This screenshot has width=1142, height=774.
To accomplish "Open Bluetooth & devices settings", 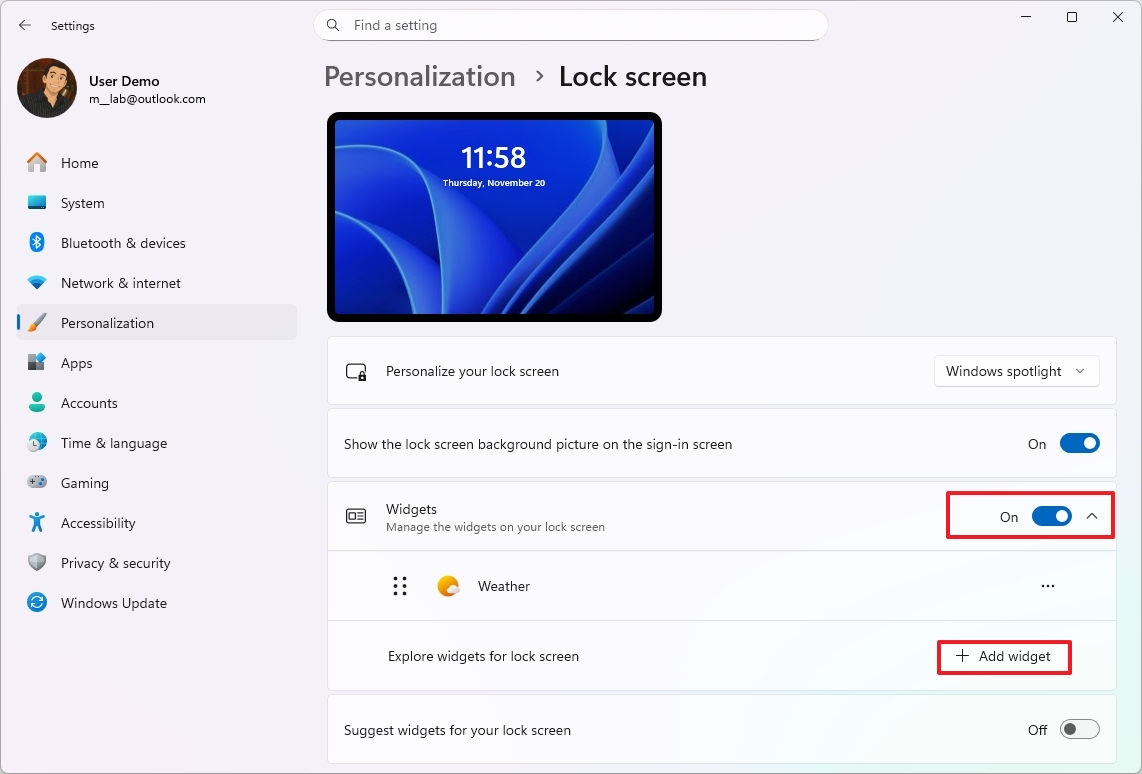I will coord(123,243).
